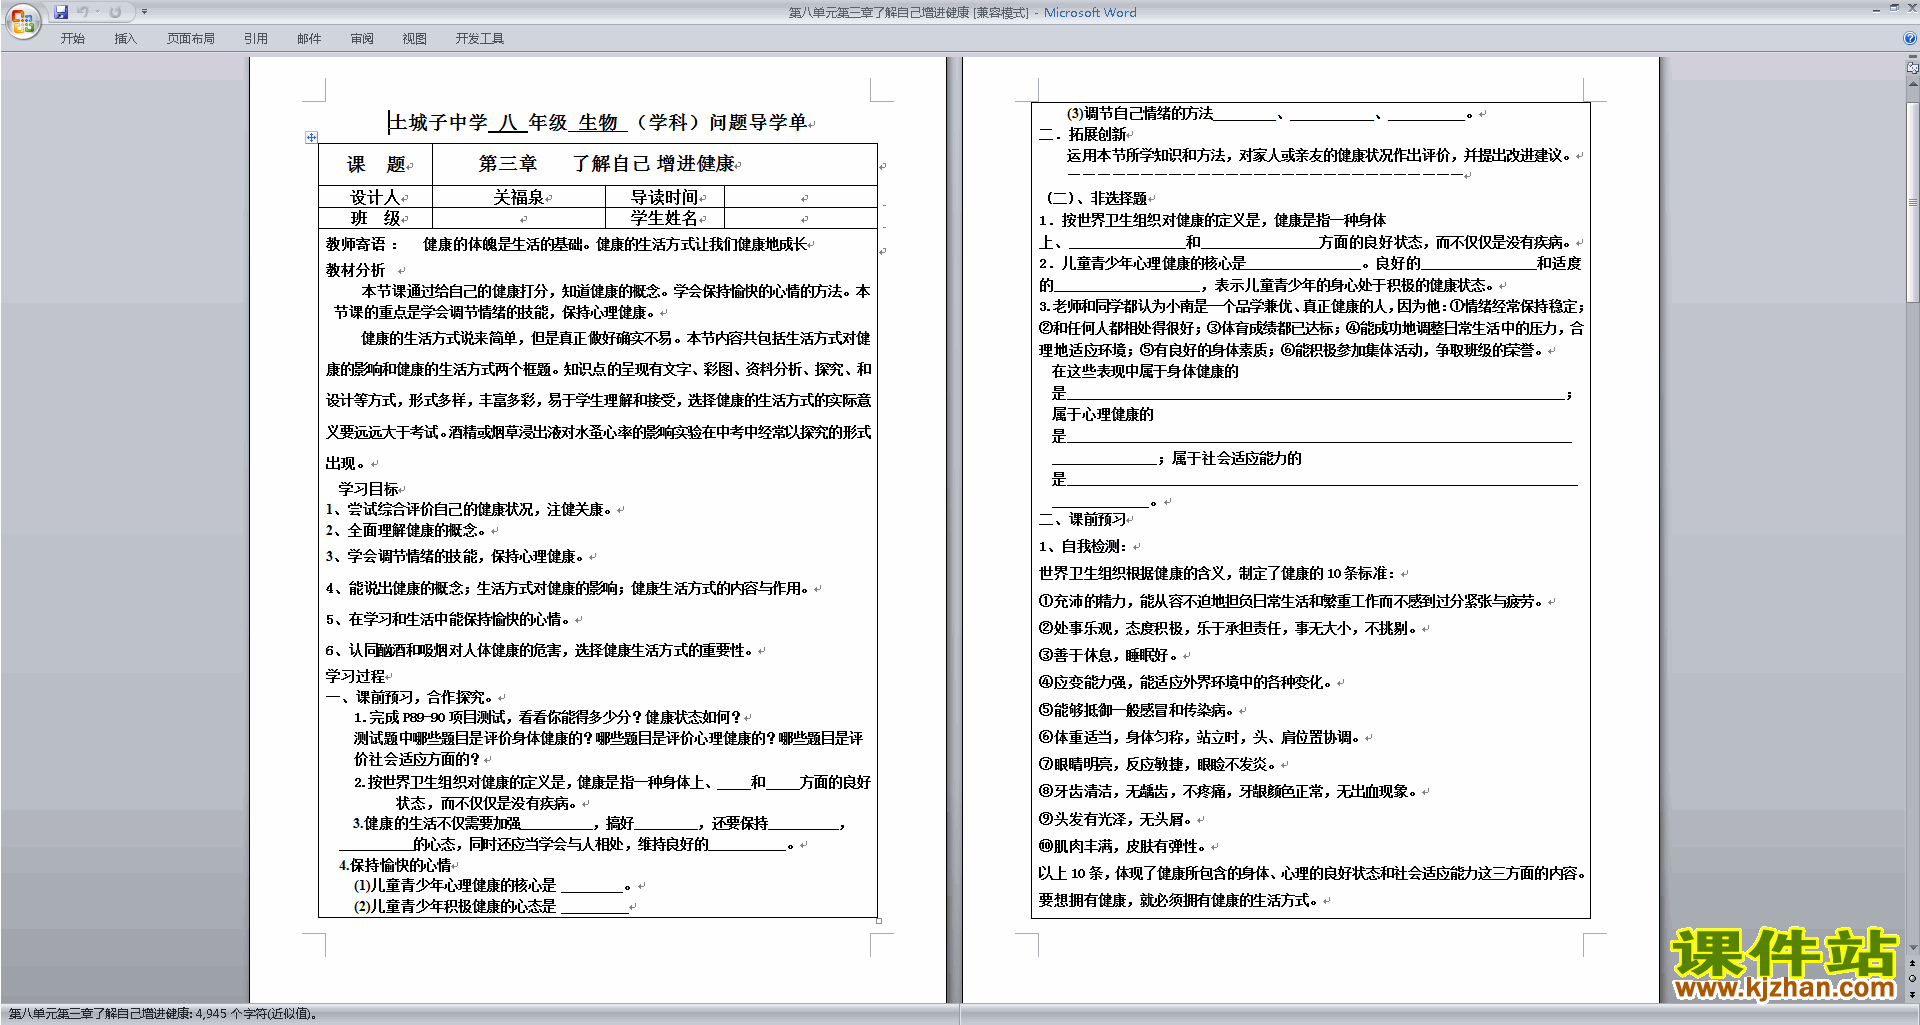1920x1025 pixels.
Task: Click the ⑨头发有光泽，无头屑 line
Action: tap(1116, 819)
